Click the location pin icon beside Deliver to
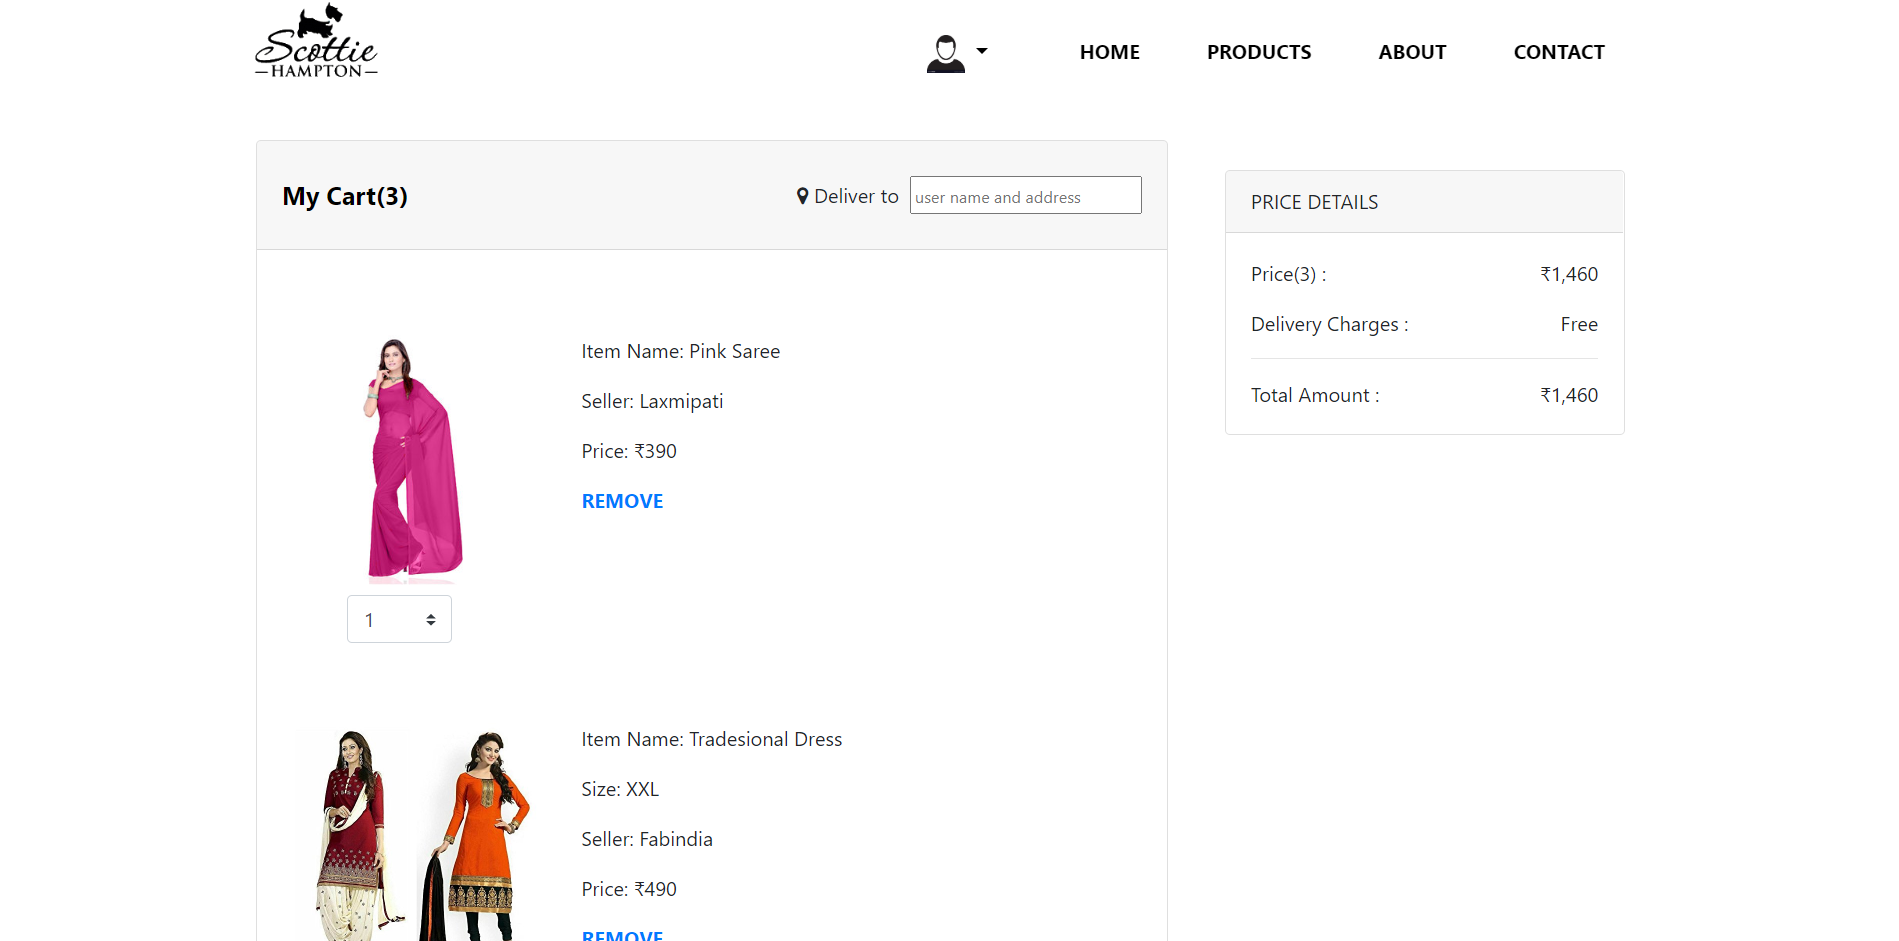The width and height of the screenshot is (1899, 941). coord(802,196)
